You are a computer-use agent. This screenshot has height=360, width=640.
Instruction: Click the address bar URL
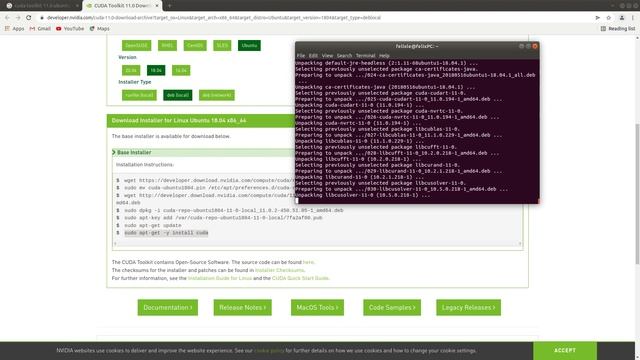point(214,18)
